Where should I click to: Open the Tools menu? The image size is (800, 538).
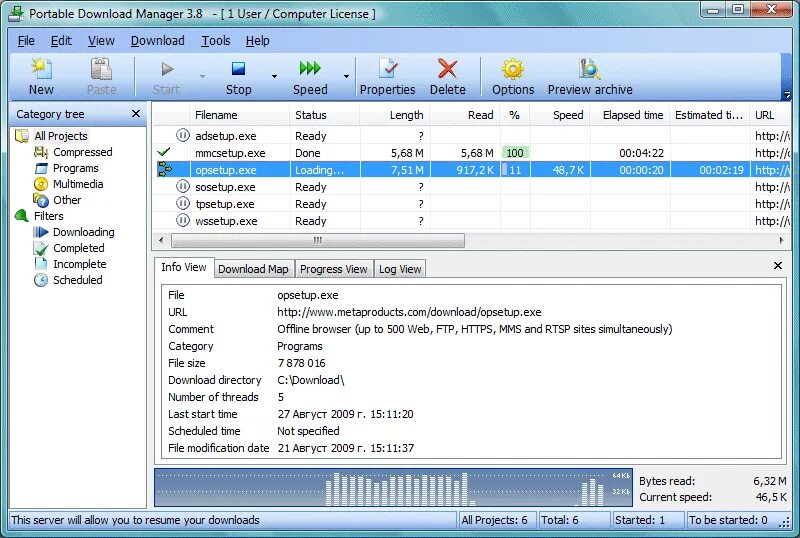215,41
